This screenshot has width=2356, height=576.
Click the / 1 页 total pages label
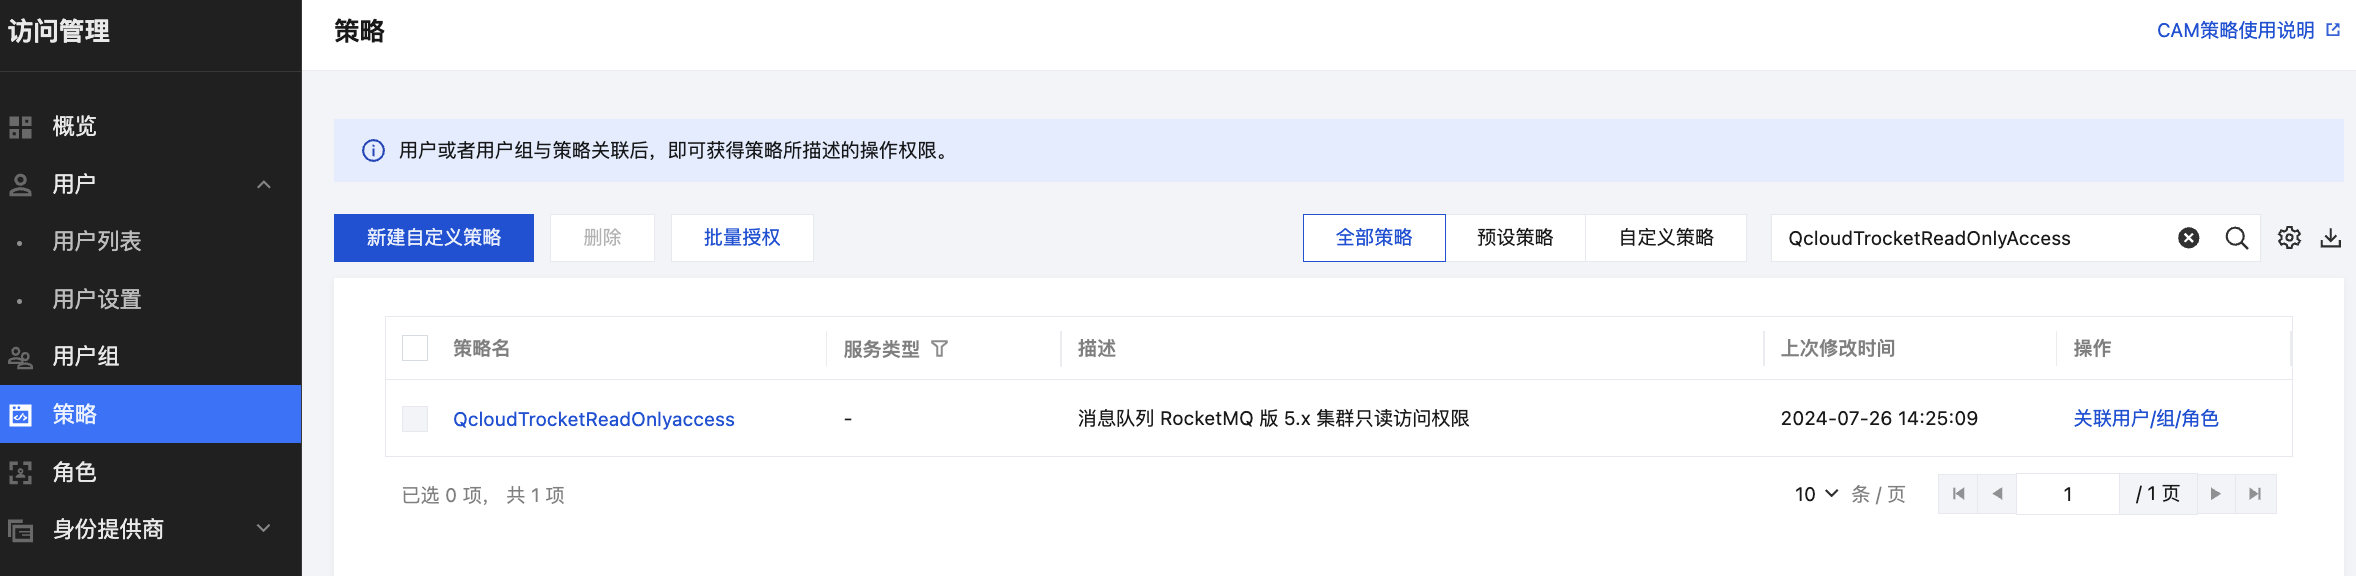[2158, 494]
